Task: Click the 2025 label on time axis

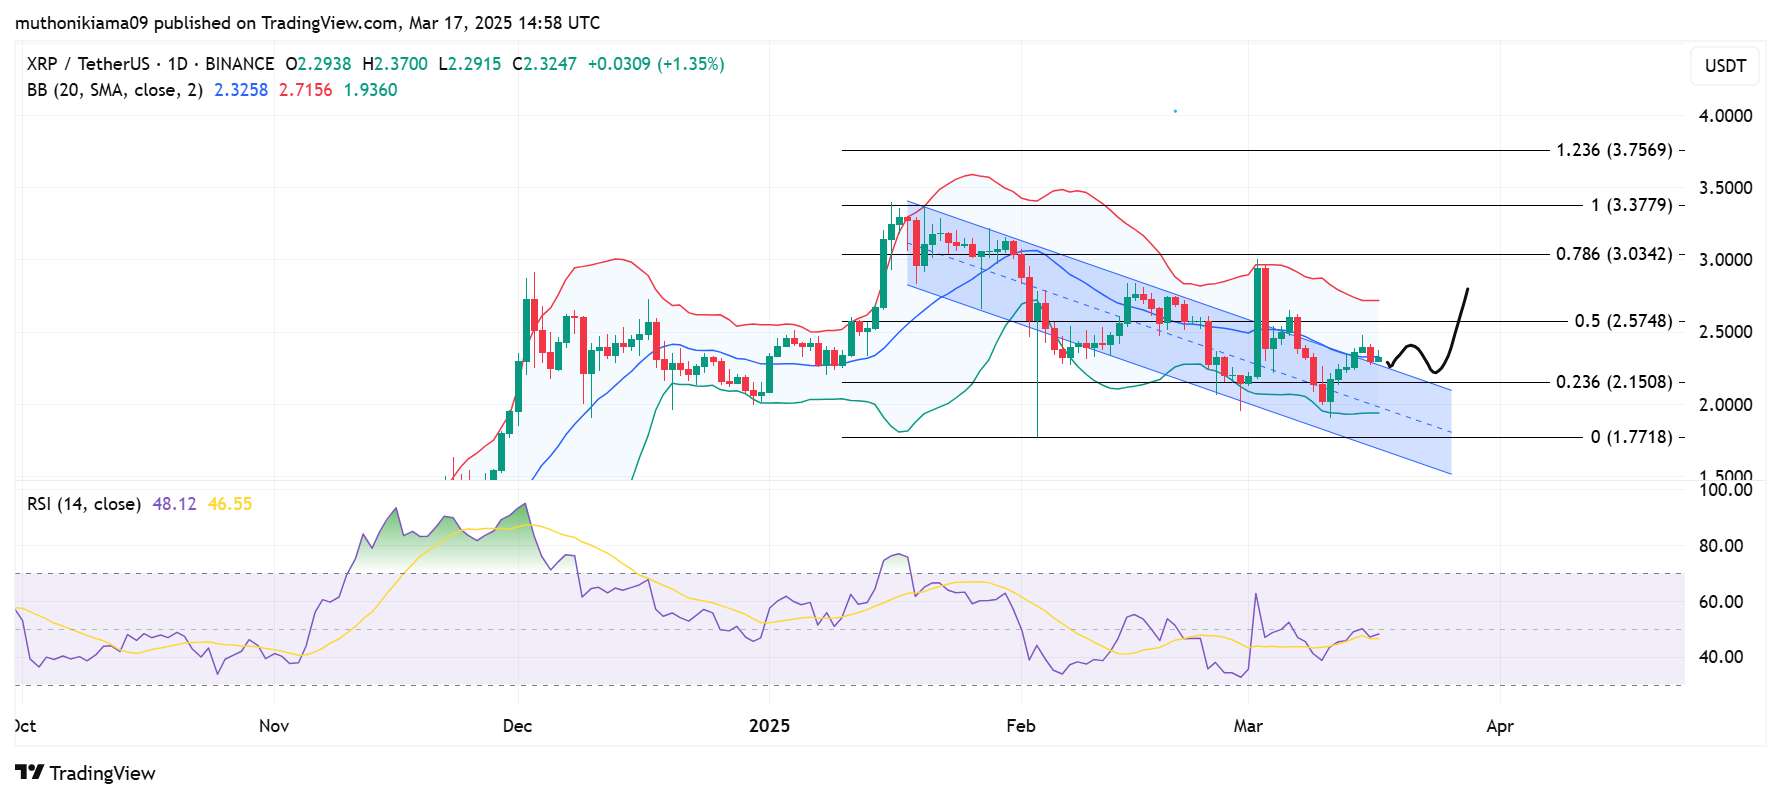Action: [769, 726]
